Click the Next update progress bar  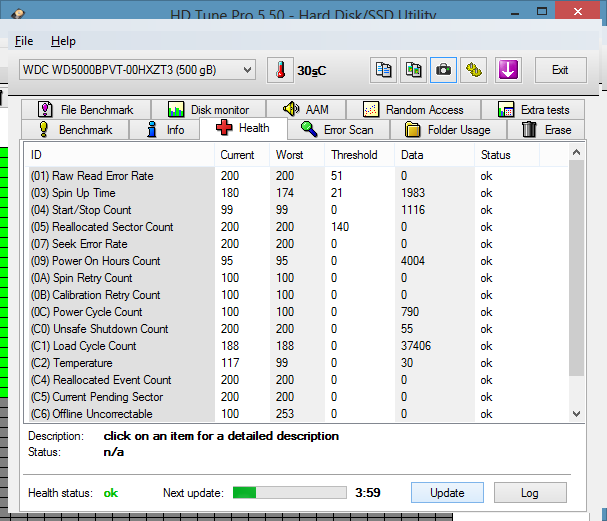click(290, 493)
